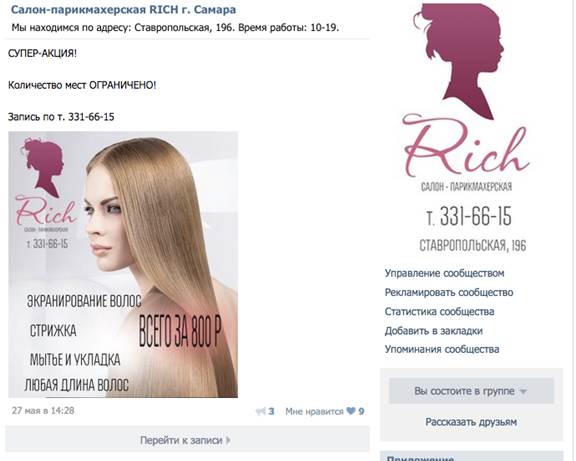Click the share count 3
Image resolution: width=576 pixels, height=461 pixels.
(271, 411)
